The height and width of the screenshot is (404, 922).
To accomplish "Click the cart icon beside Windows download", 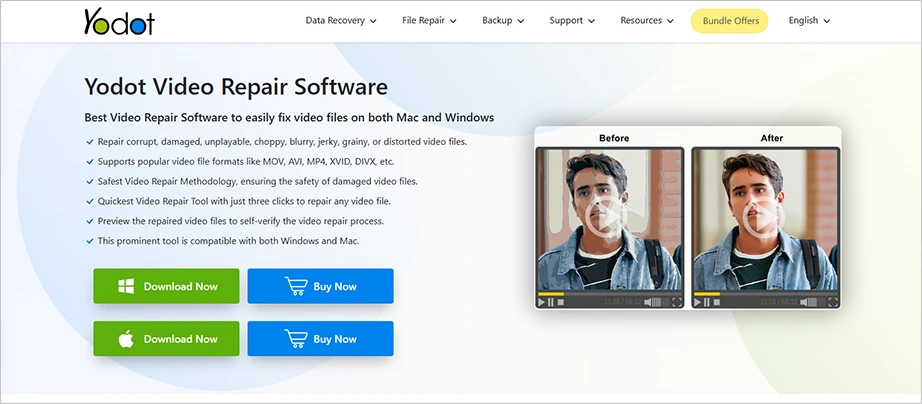I will [296, 286].
